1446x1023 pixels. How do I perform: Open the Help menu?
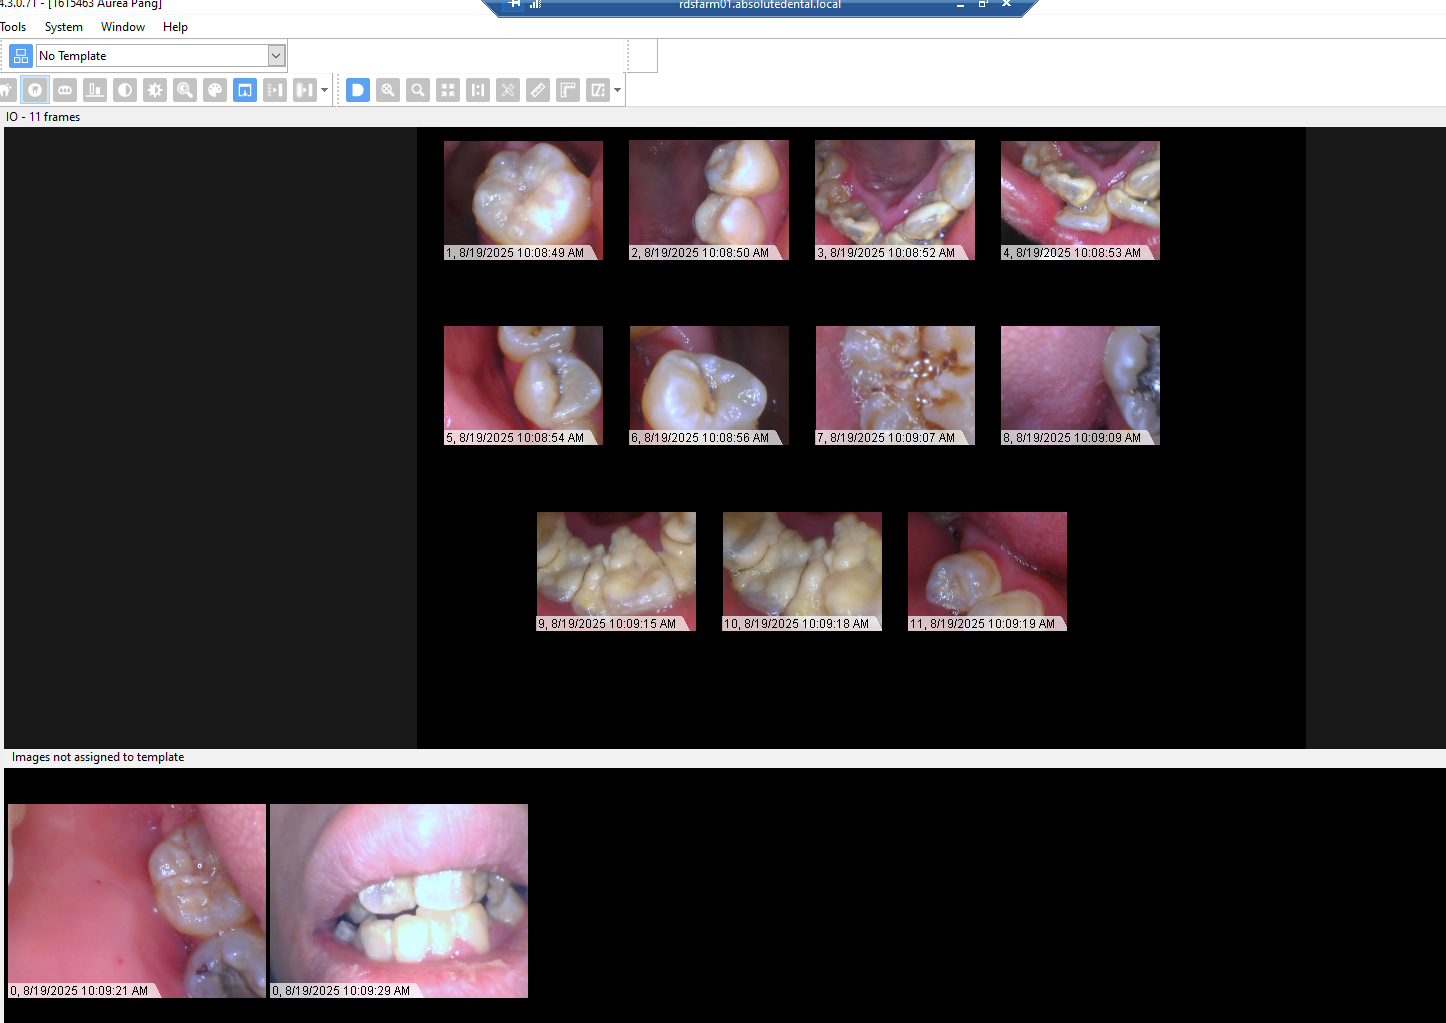[175, 27]
